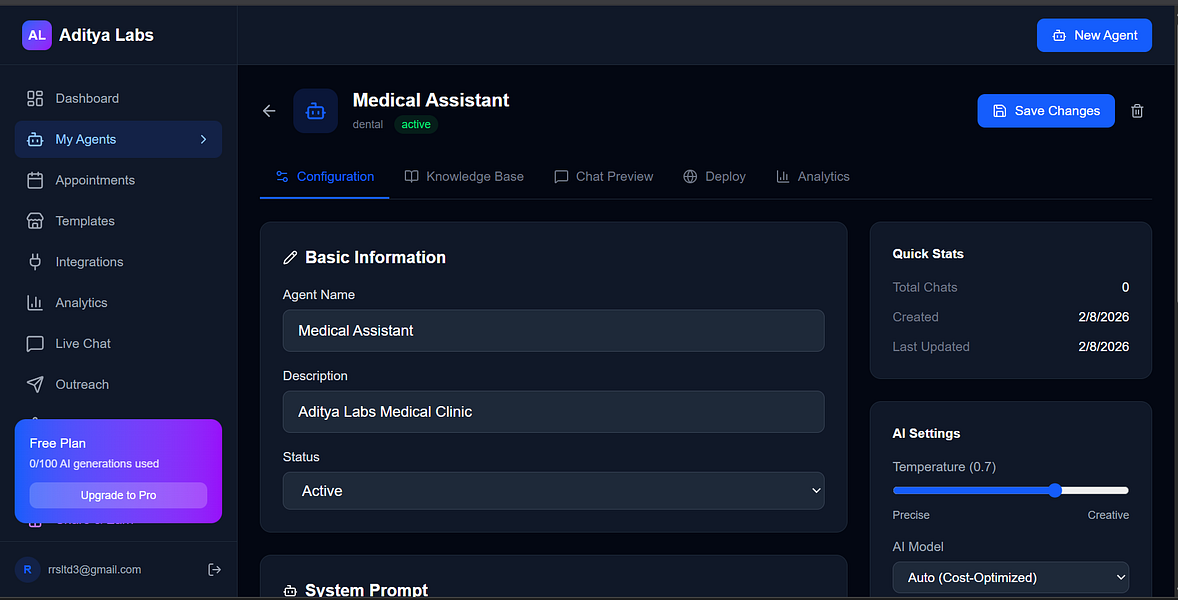
Task: Click the Appointments calendar icon
Action: click(35, 180)
